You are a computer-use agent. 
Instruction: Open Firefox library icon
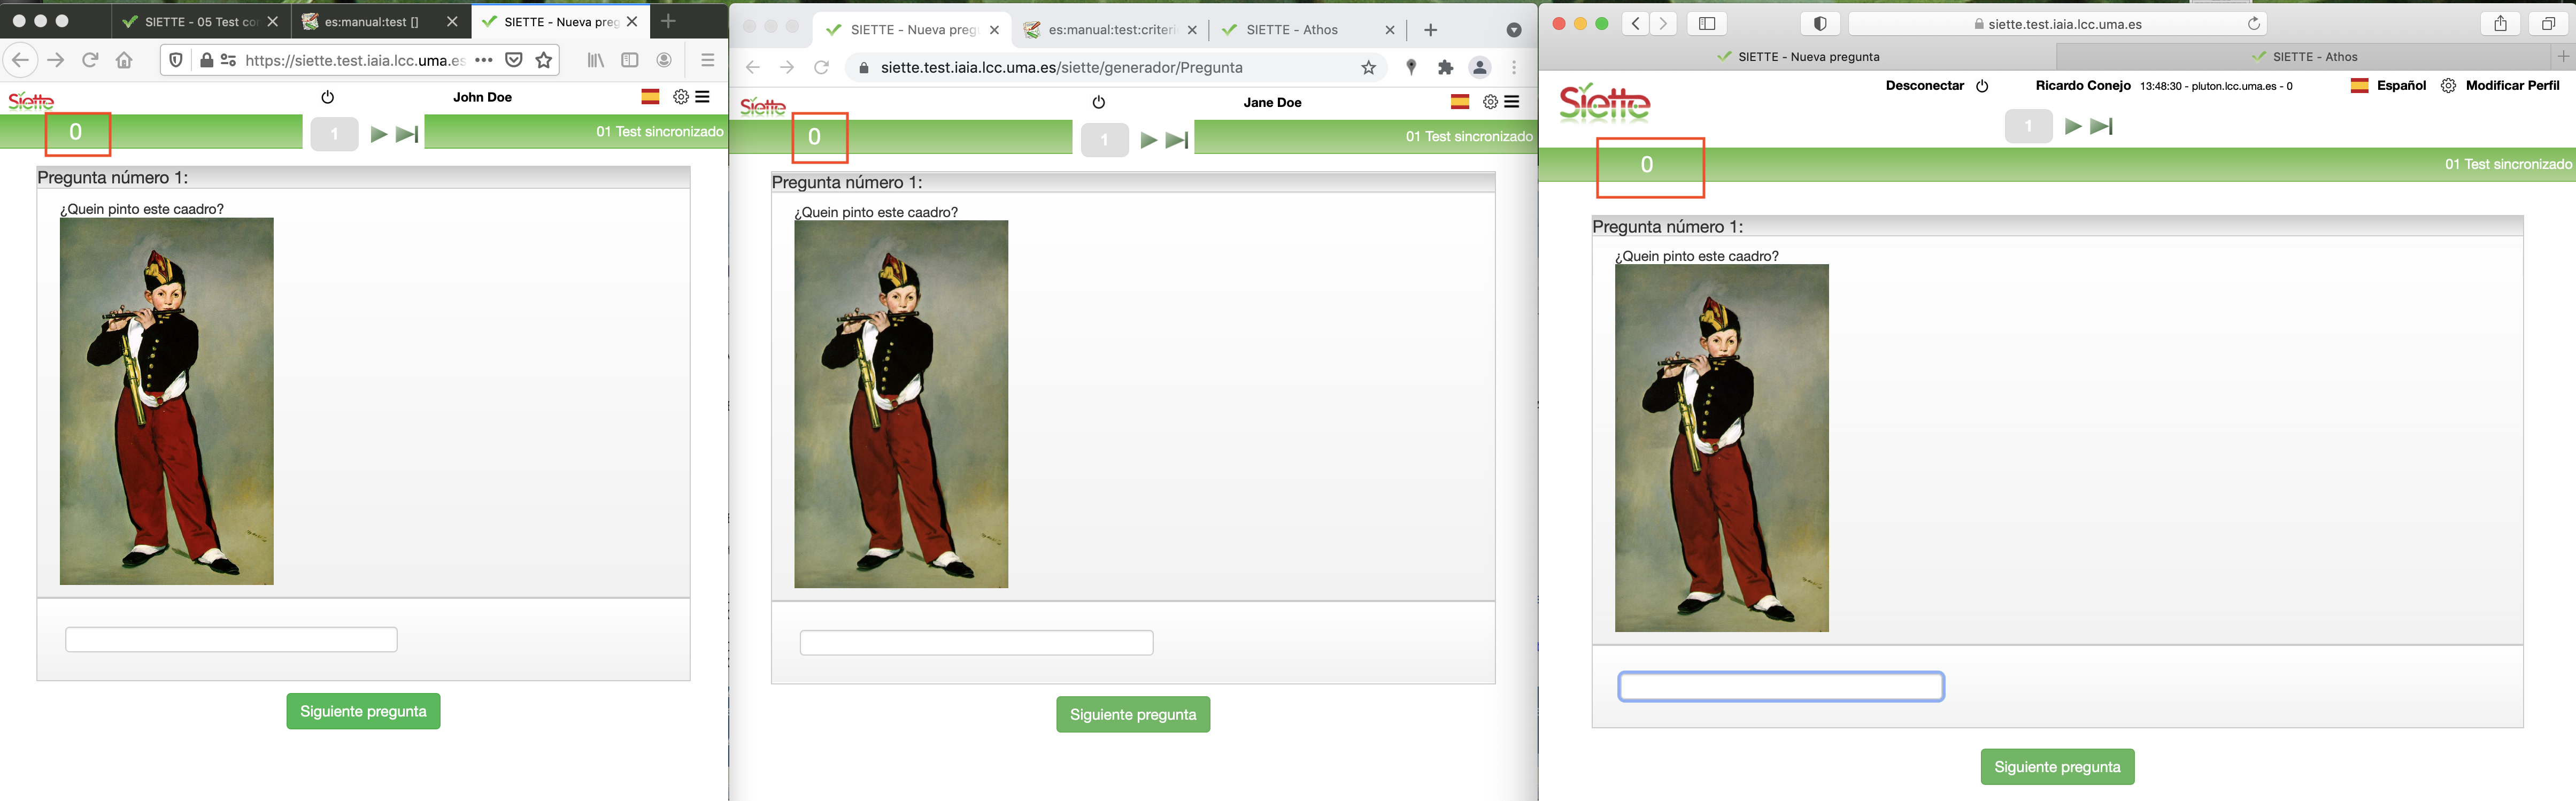[x=596, y=60]
